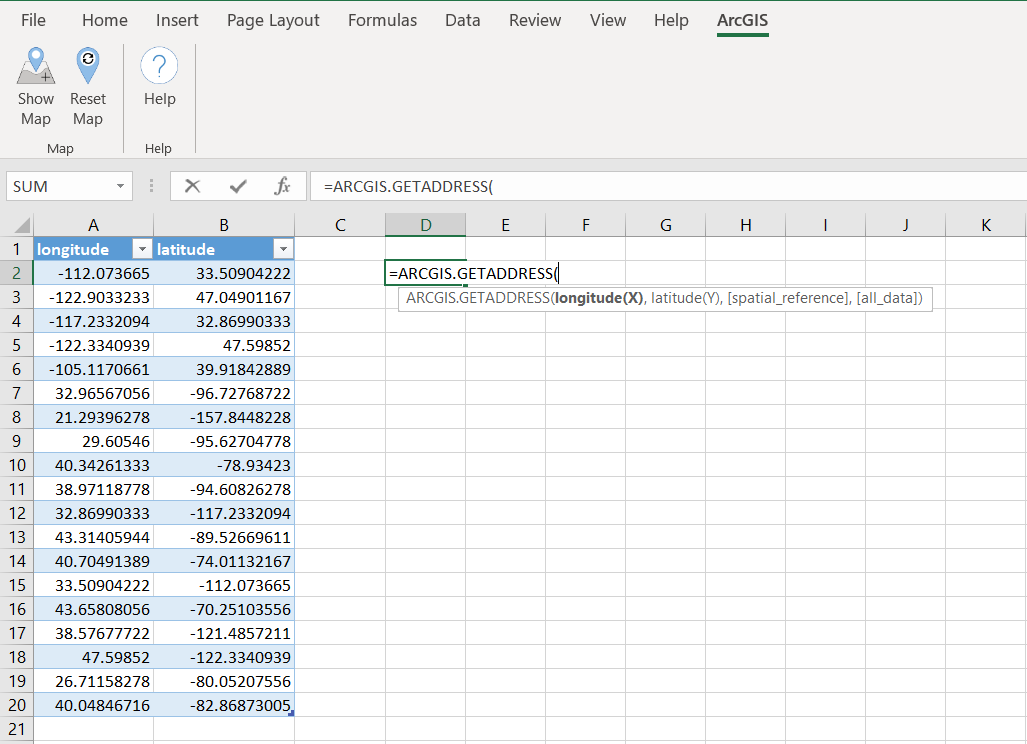Switch to the Data tab
The image size is (1027, 744).
point(462,20)
